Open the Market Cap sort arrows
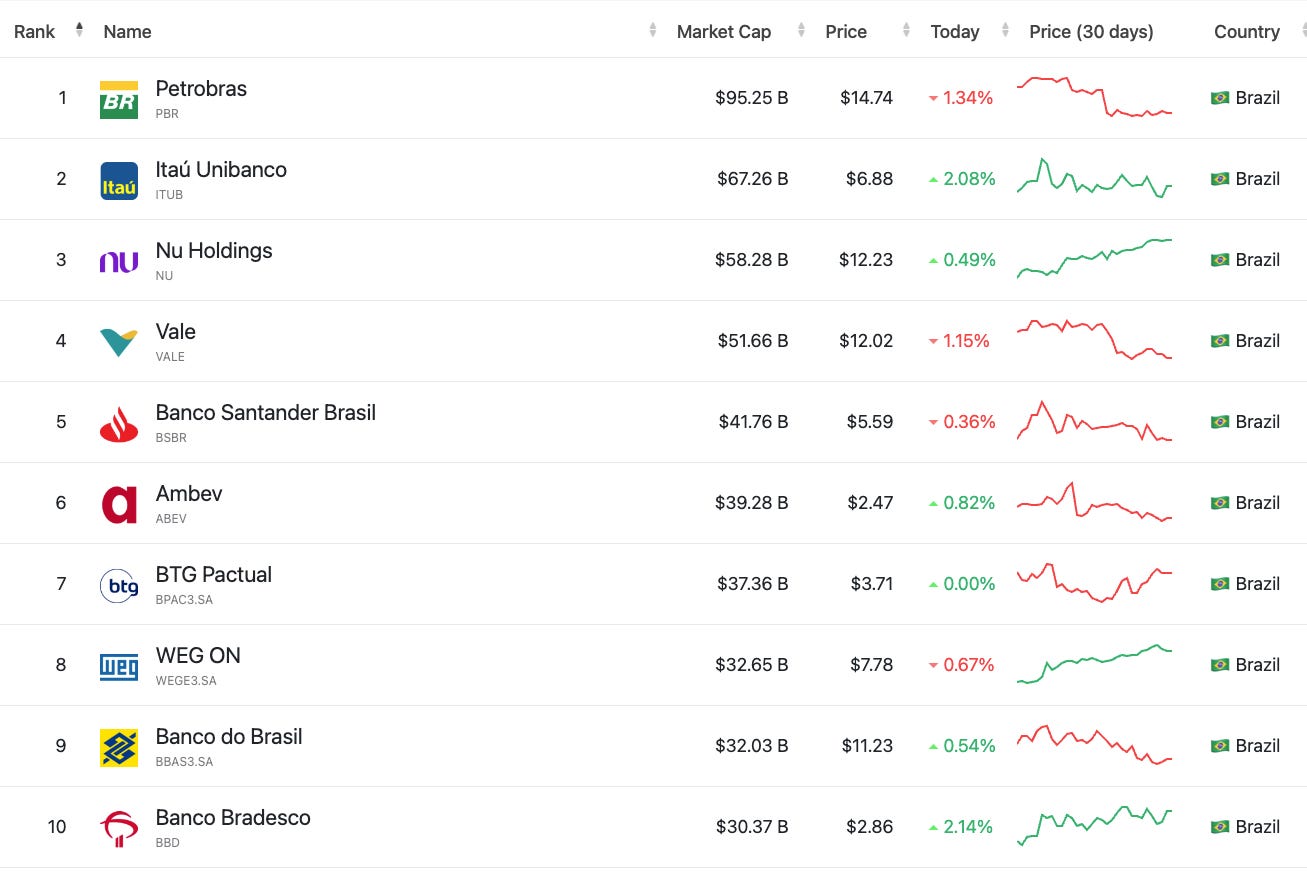Screen dimensions: 1307x871 pyautogui.click(x=801, y=30)
